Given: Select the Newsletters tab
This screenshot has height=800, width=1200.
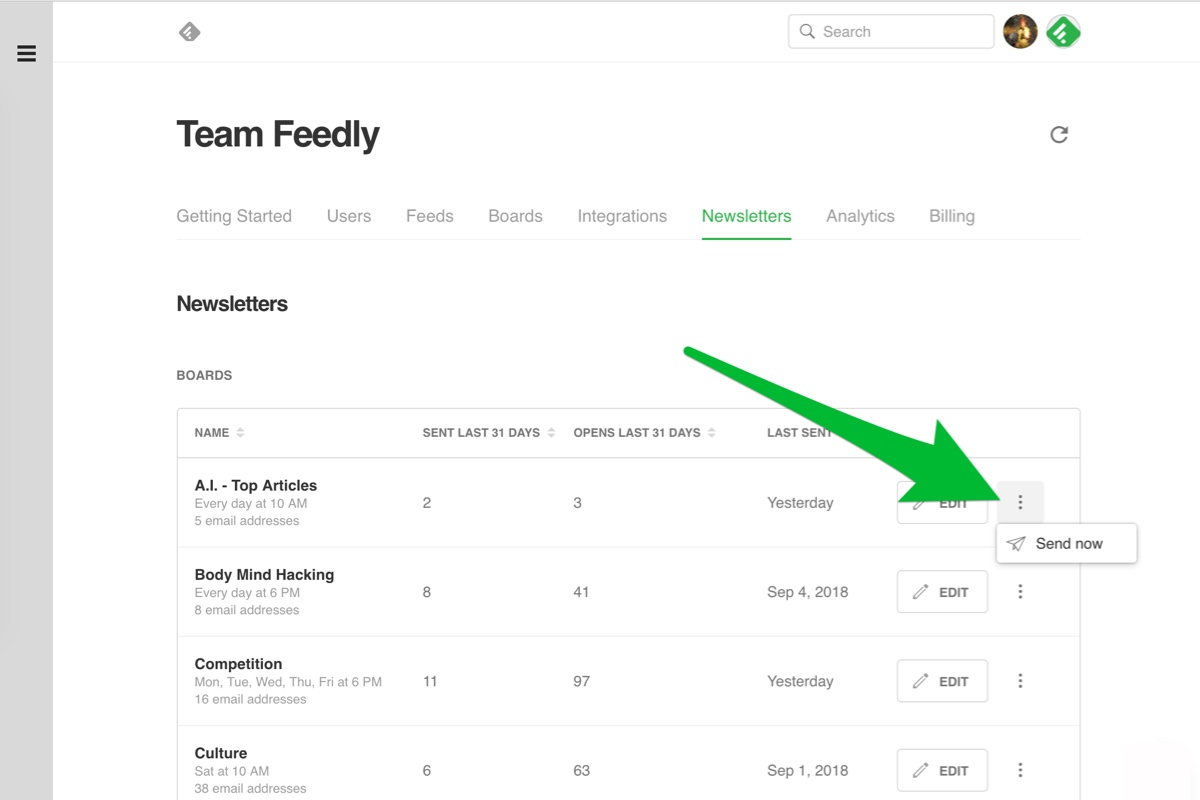Looking at the screenshot, I should point(746,216).
